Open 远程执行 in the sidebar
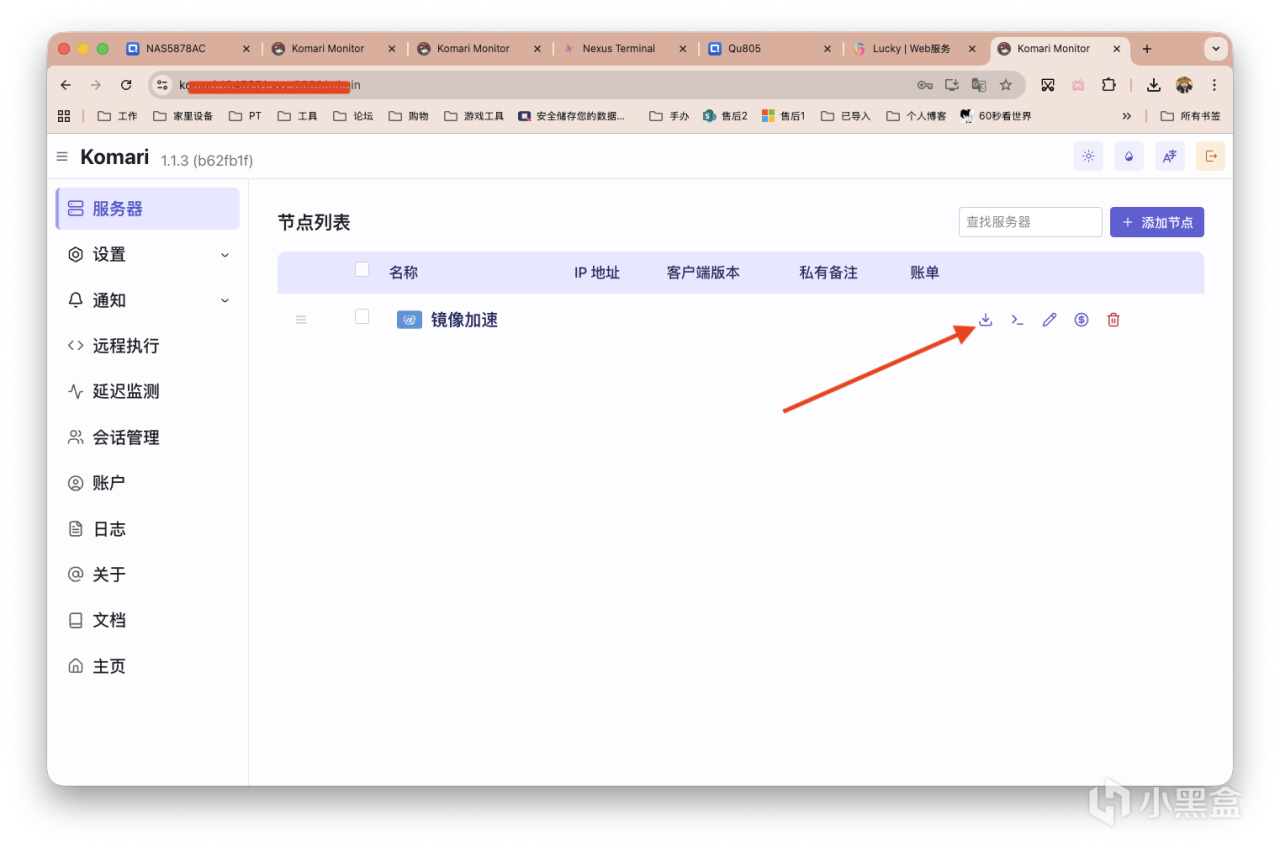Image resolution: width=1280 pixels, height=848 pixels. click(148, 346)
